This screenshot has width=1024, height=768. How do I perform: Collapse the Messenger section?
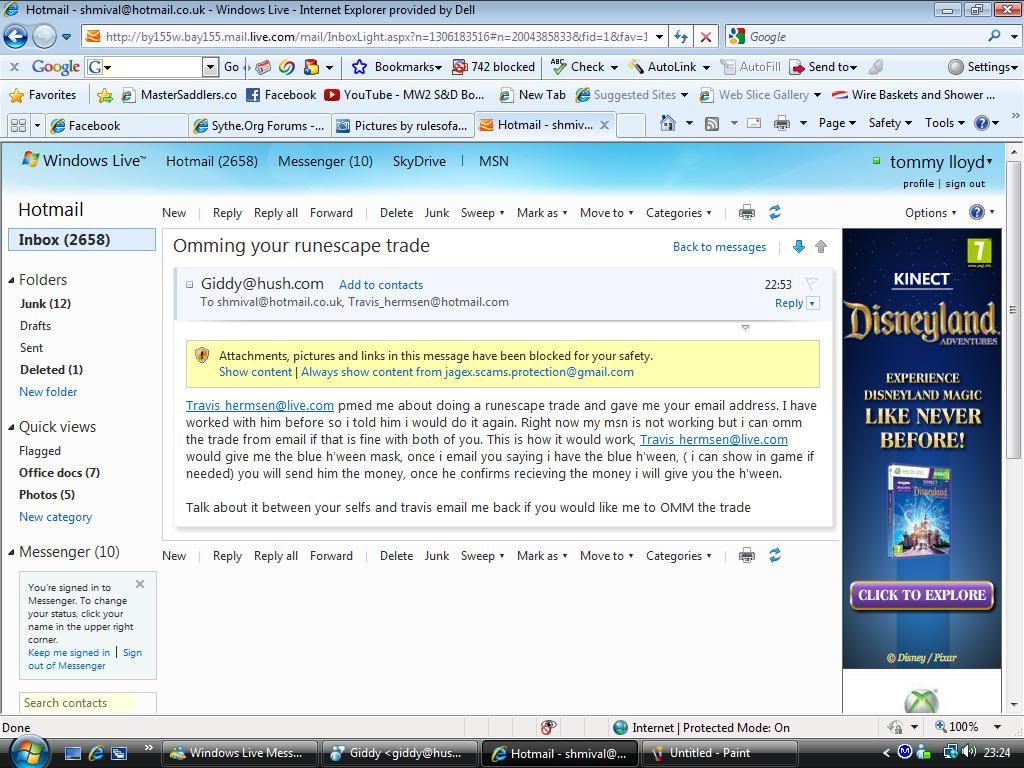pyautogui.click(x=11, y=552)
